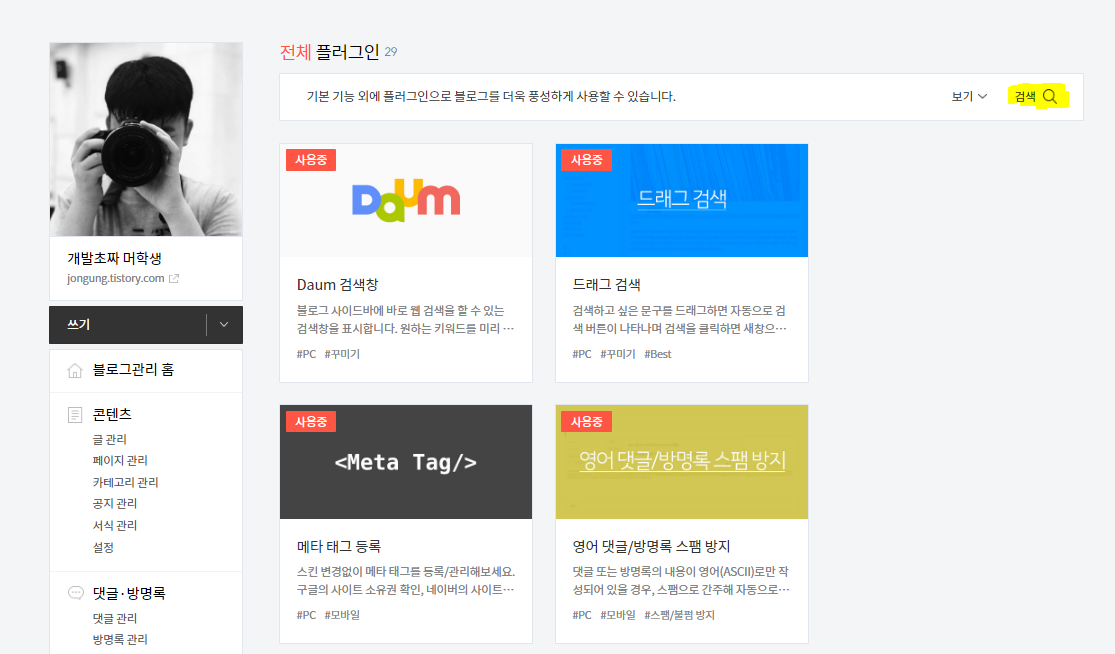1115x654 pixels.
Task: Click the 드래그 검색 plugin title text
Action: [607, 284]
